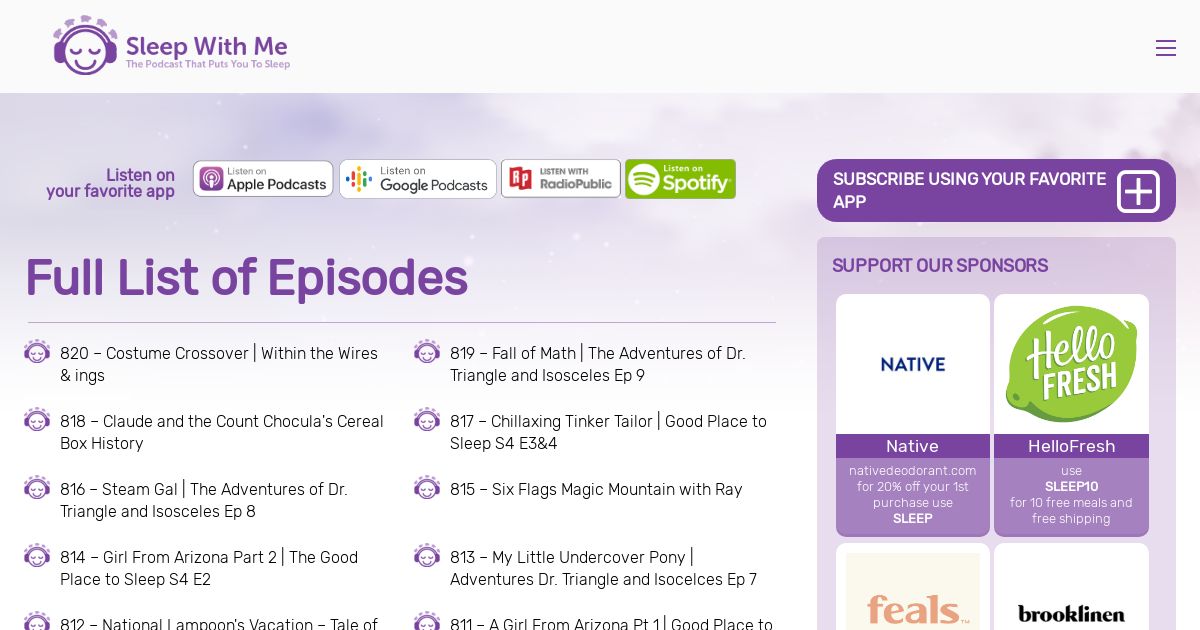Viewport: 1200px width, 630px height.
Task: Click the Native sponsor name label
Action: click(x=913, y=446)
